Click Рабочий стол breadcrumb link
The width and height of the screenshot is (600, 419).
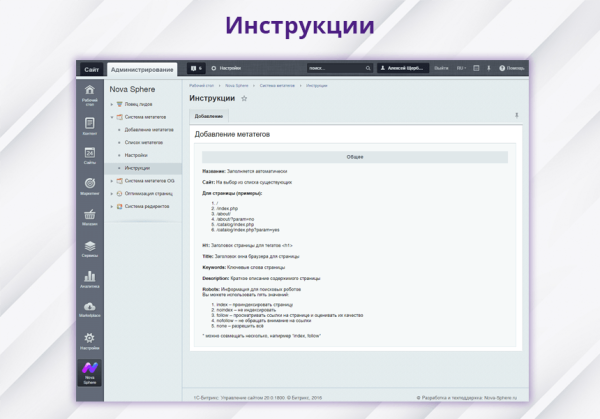tap(201, 86)
